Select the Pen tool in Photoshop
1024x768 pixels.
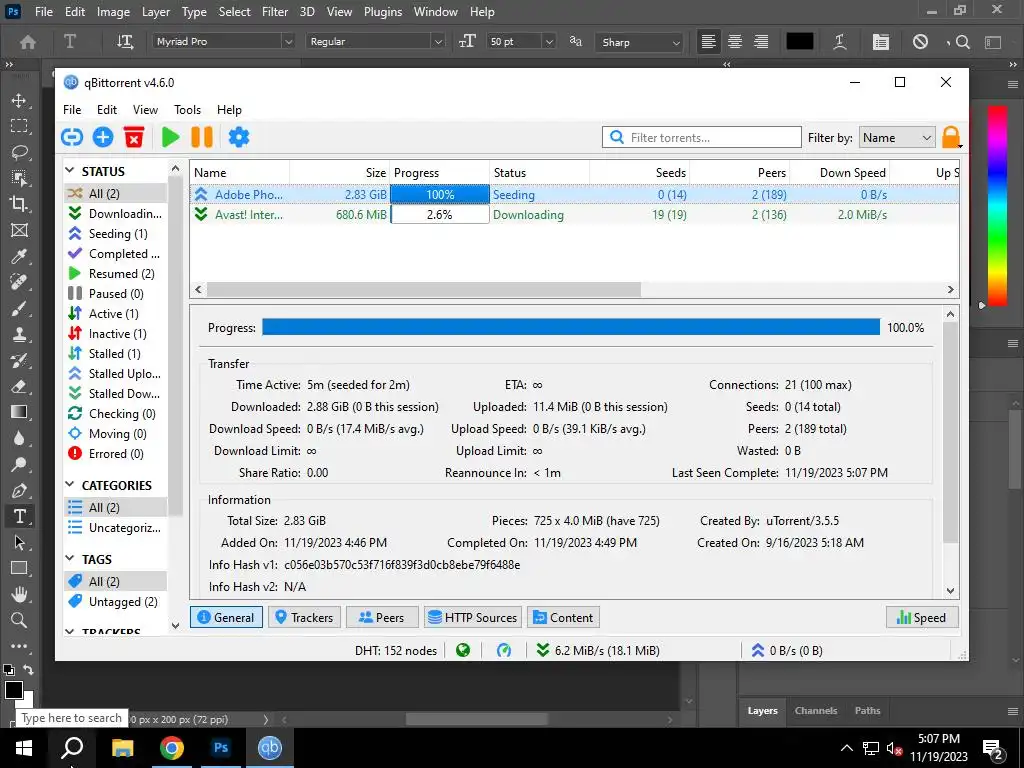point(19,490)
